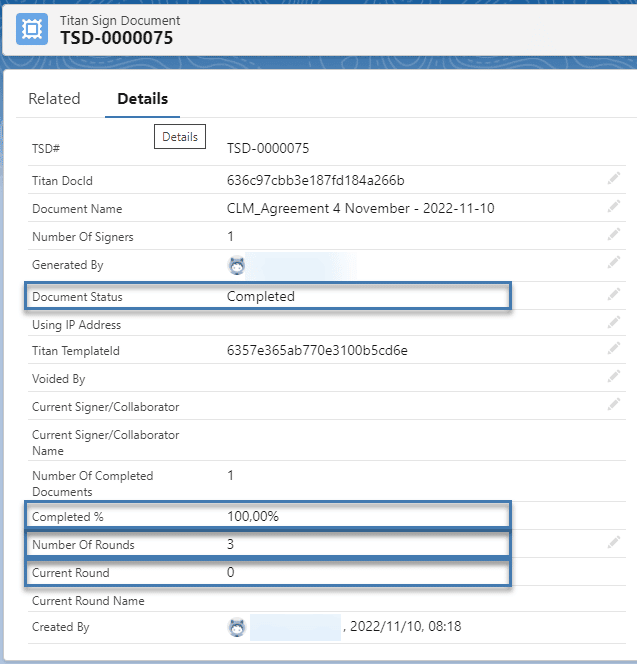Click the Number Of Completed Documents value
Viewport: 637px width, 664px height.
pos(230,476)
